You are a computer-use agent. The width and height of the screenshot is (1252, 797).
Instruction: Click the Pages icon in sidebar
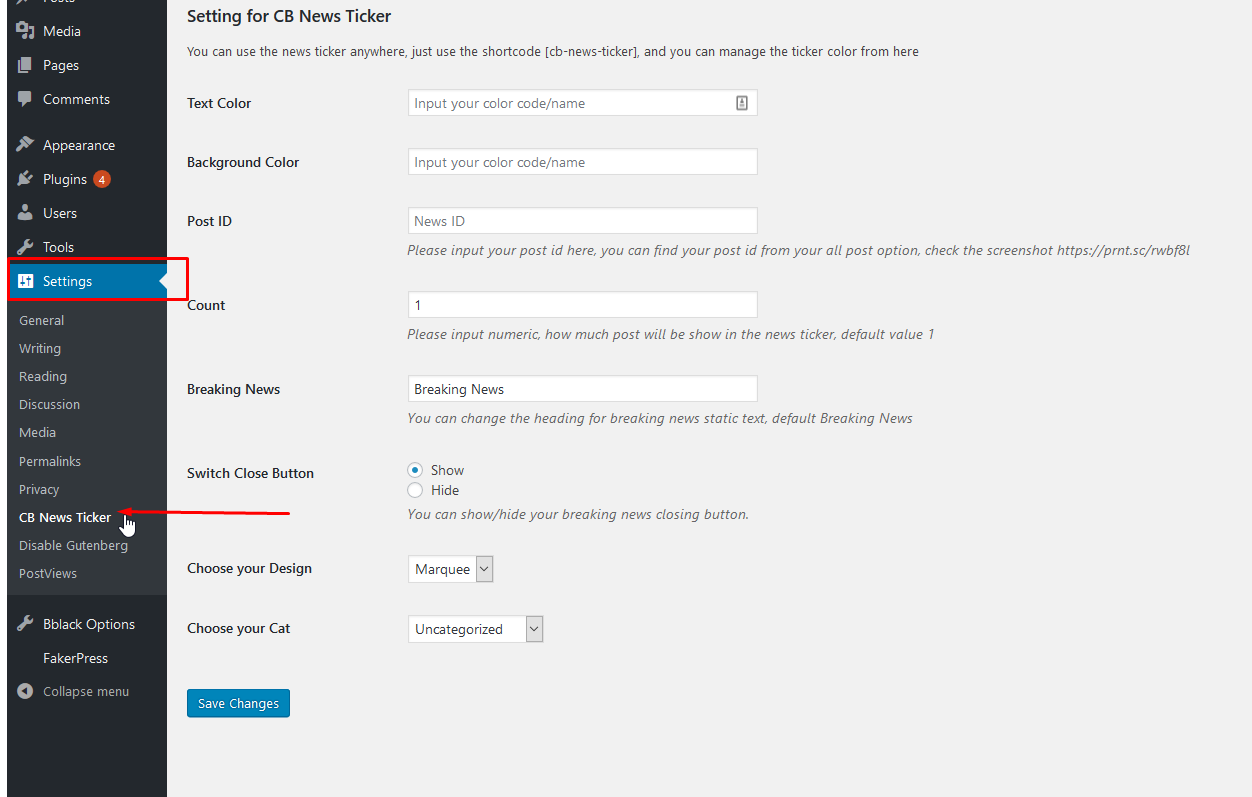pyautogui.click(x=26, y=65)
